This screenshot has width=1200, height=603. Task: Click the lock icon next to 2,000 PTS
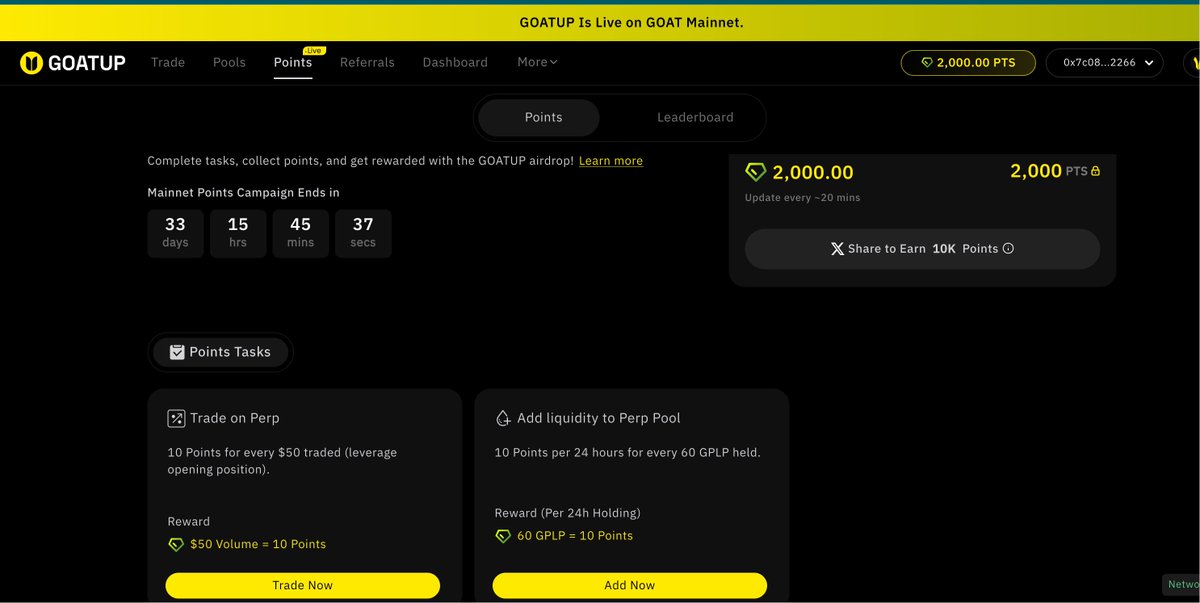(x=1095, y=172)
